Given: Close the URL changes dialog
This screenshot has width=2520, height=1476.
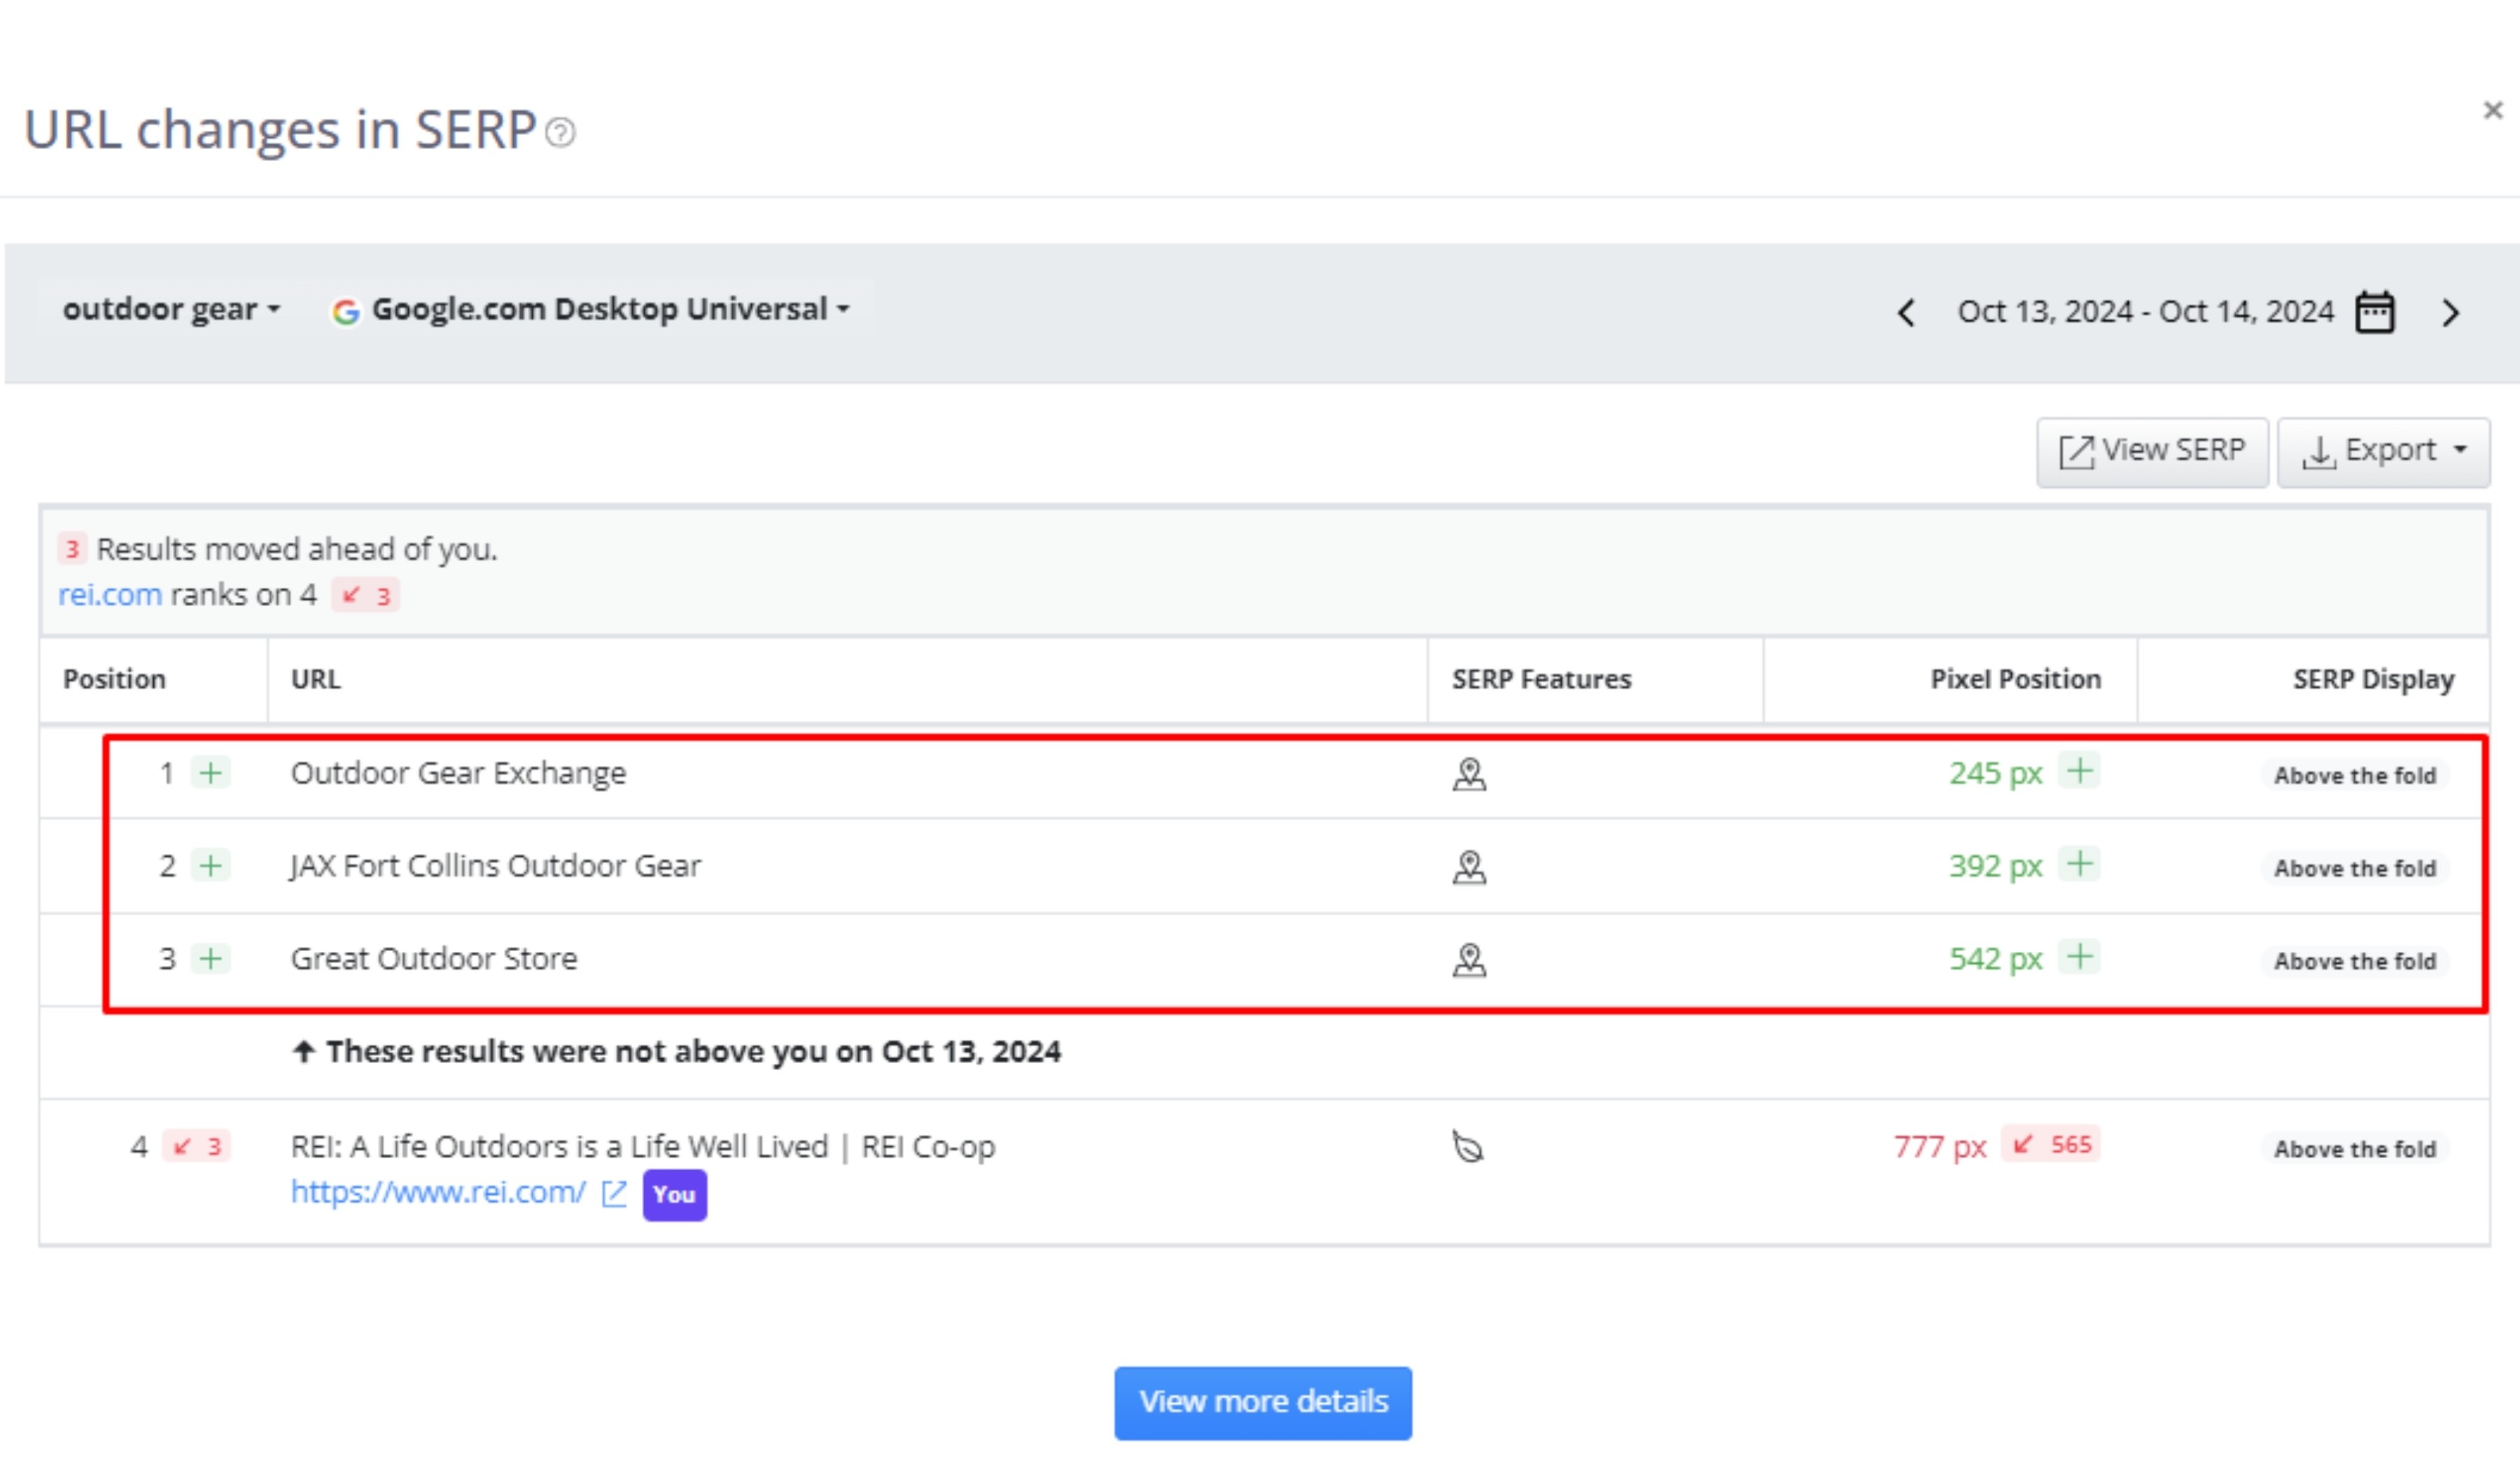Looking at the screenshot, I should 2492,110.
